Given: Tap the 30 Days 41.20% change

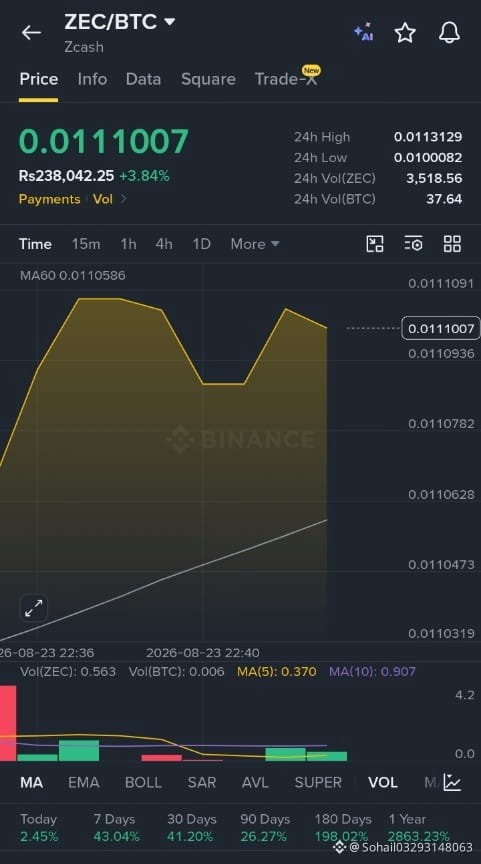Looking at the screenshot, I should pos(191,828).
